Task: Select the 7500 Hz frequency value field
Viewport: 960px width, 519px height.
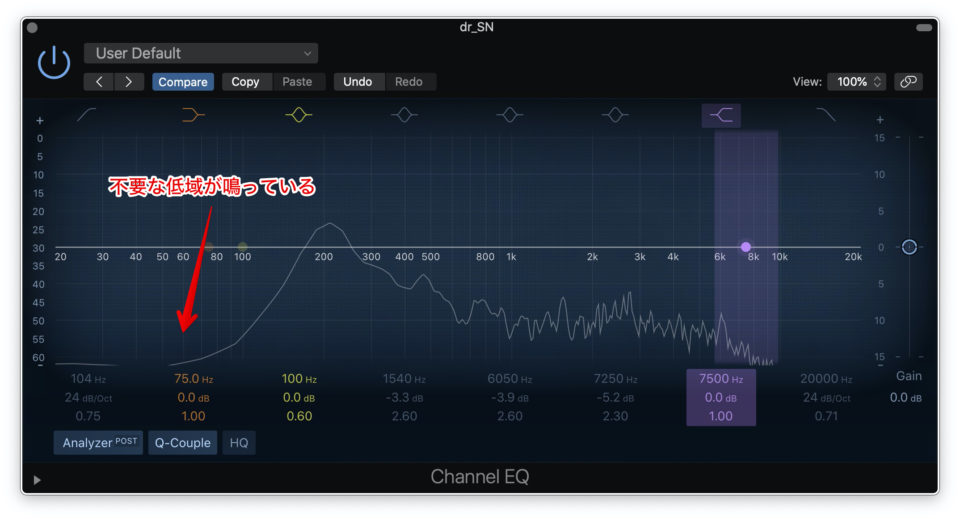Action: [x=720, y=379]
